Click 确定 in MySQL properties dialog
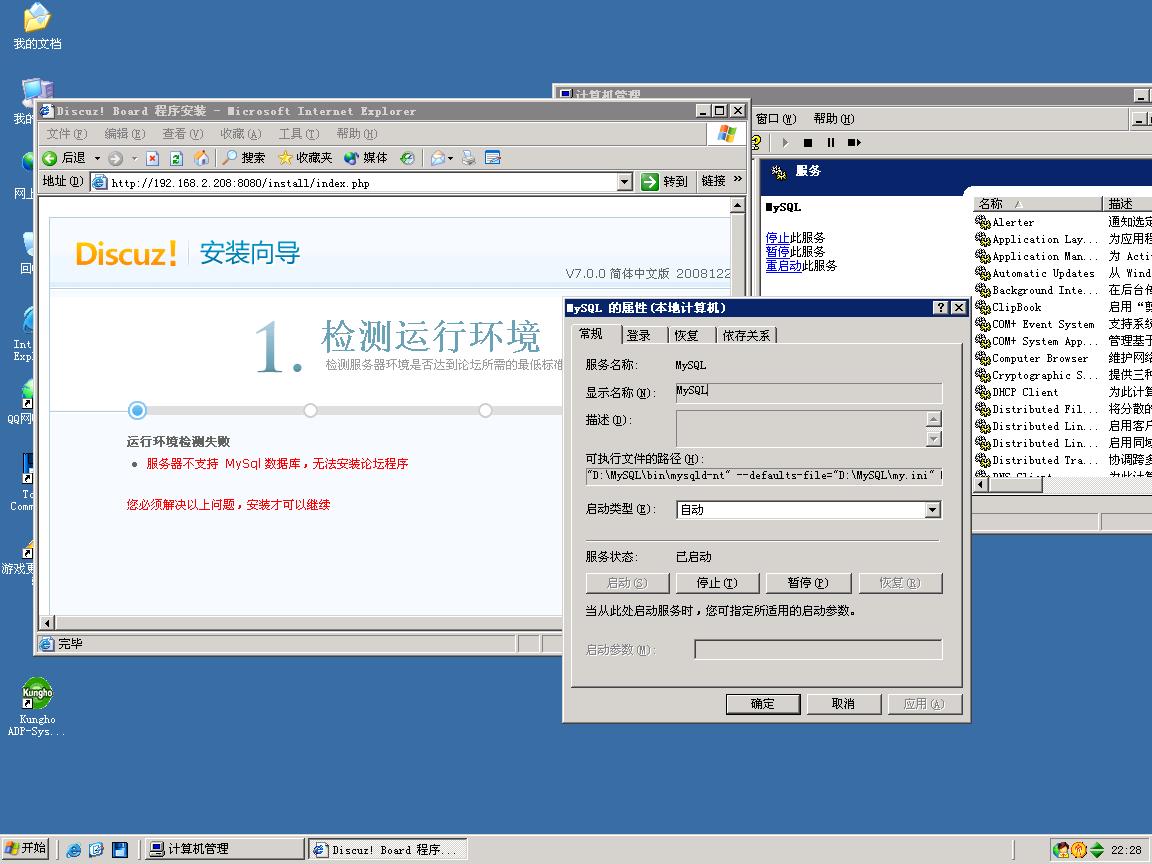The height and width of the screenshot is (864, 1152). (763, 704)
